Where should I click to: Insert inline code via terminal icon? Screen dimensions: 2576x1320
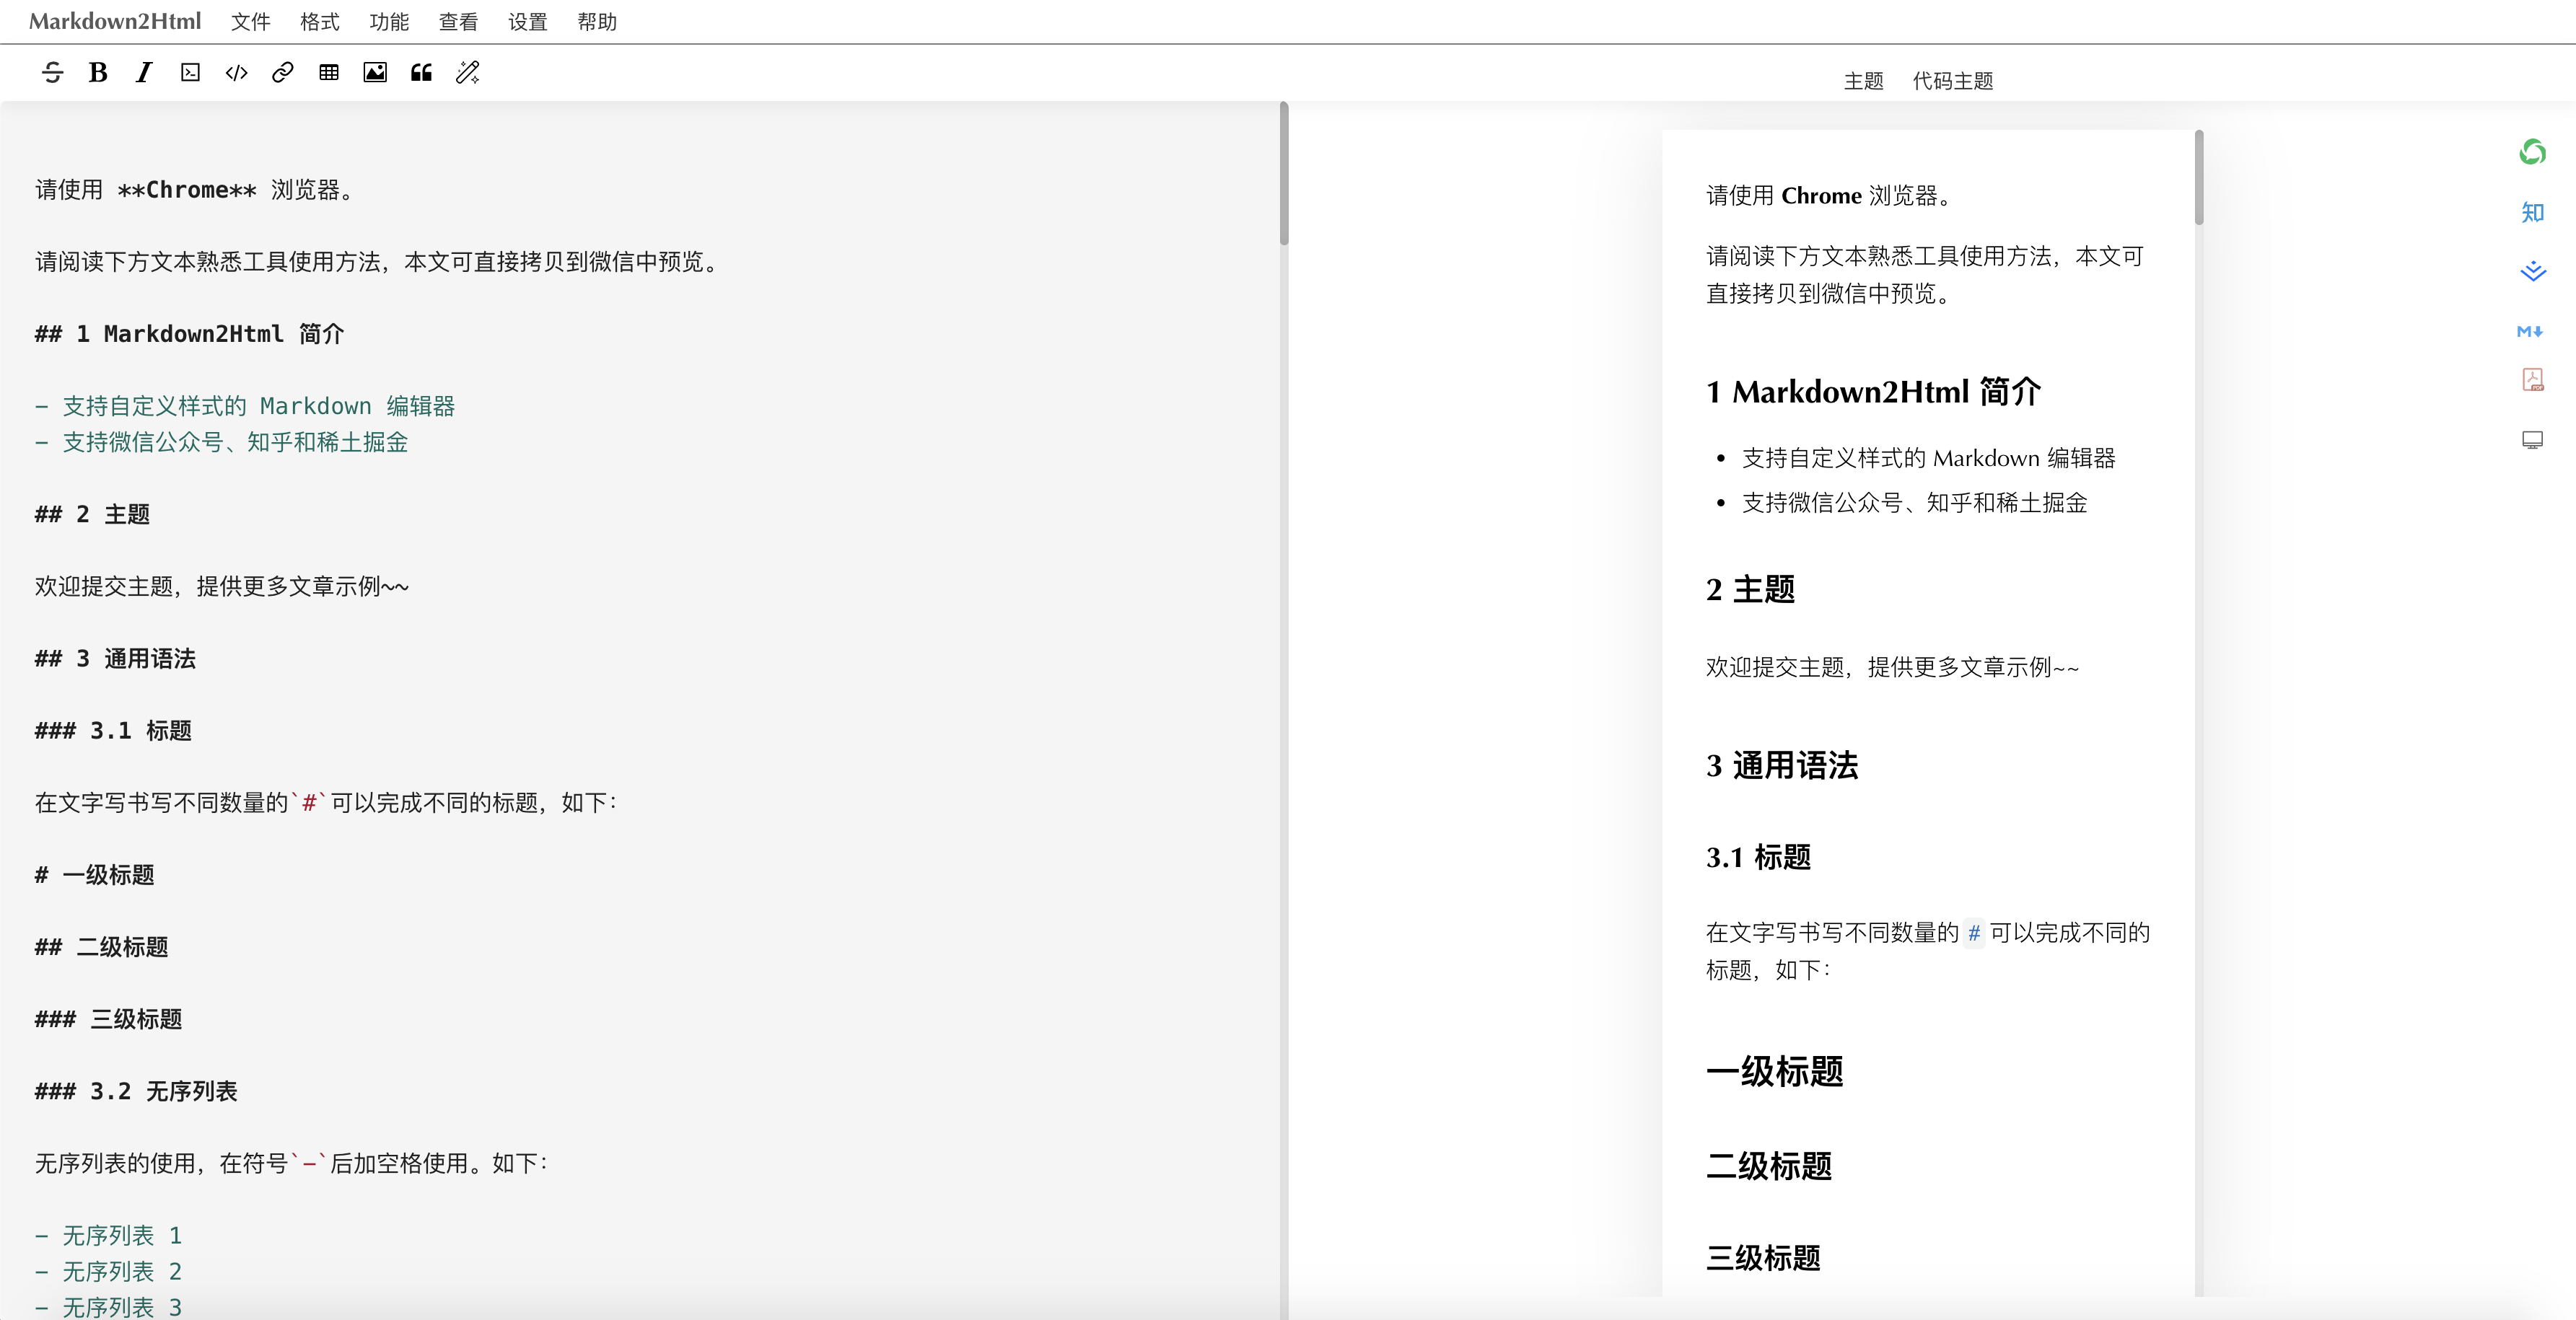pyautogui.click(x=190, y=72)
